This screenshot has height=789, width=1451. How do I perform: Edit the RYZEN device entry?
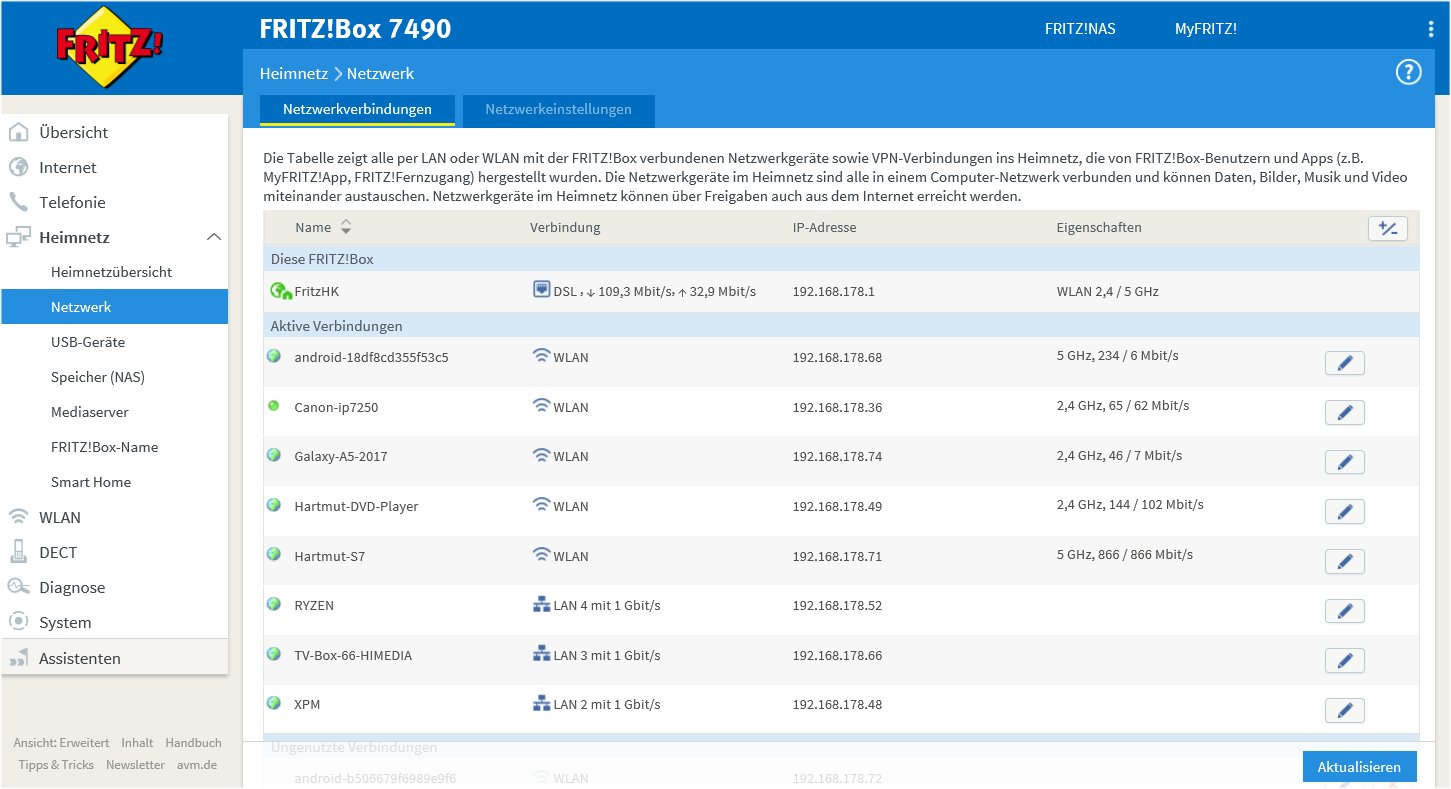tap(1344, 611)
